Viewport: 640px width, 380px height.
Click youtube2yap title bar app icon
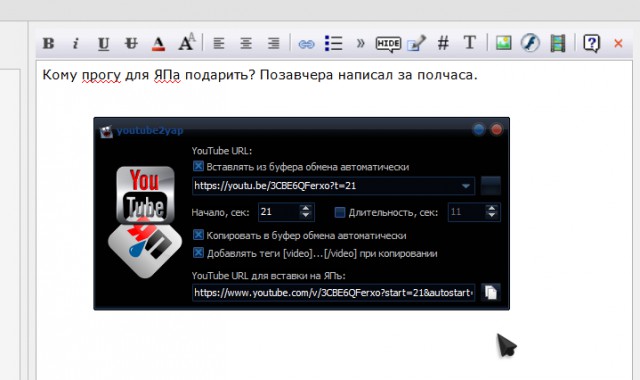(106, 131)
